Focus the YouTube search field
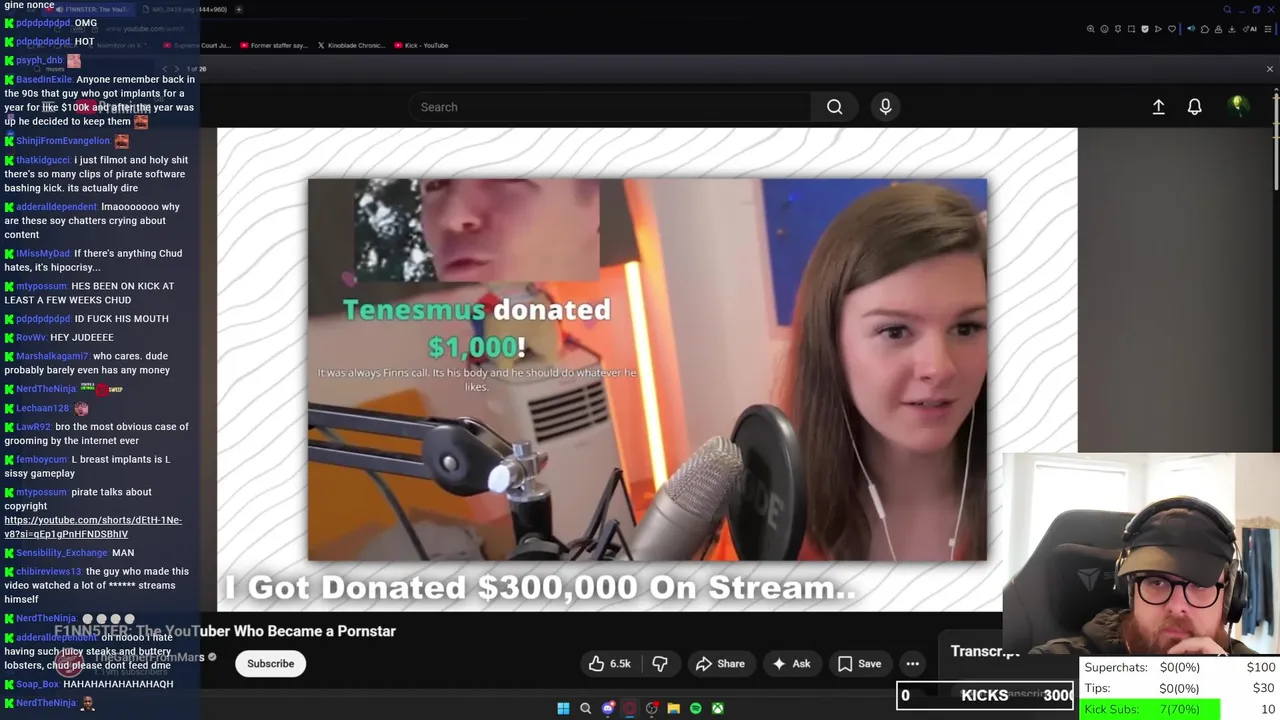The image size is (1280, 720). click(x=610, y=107)
